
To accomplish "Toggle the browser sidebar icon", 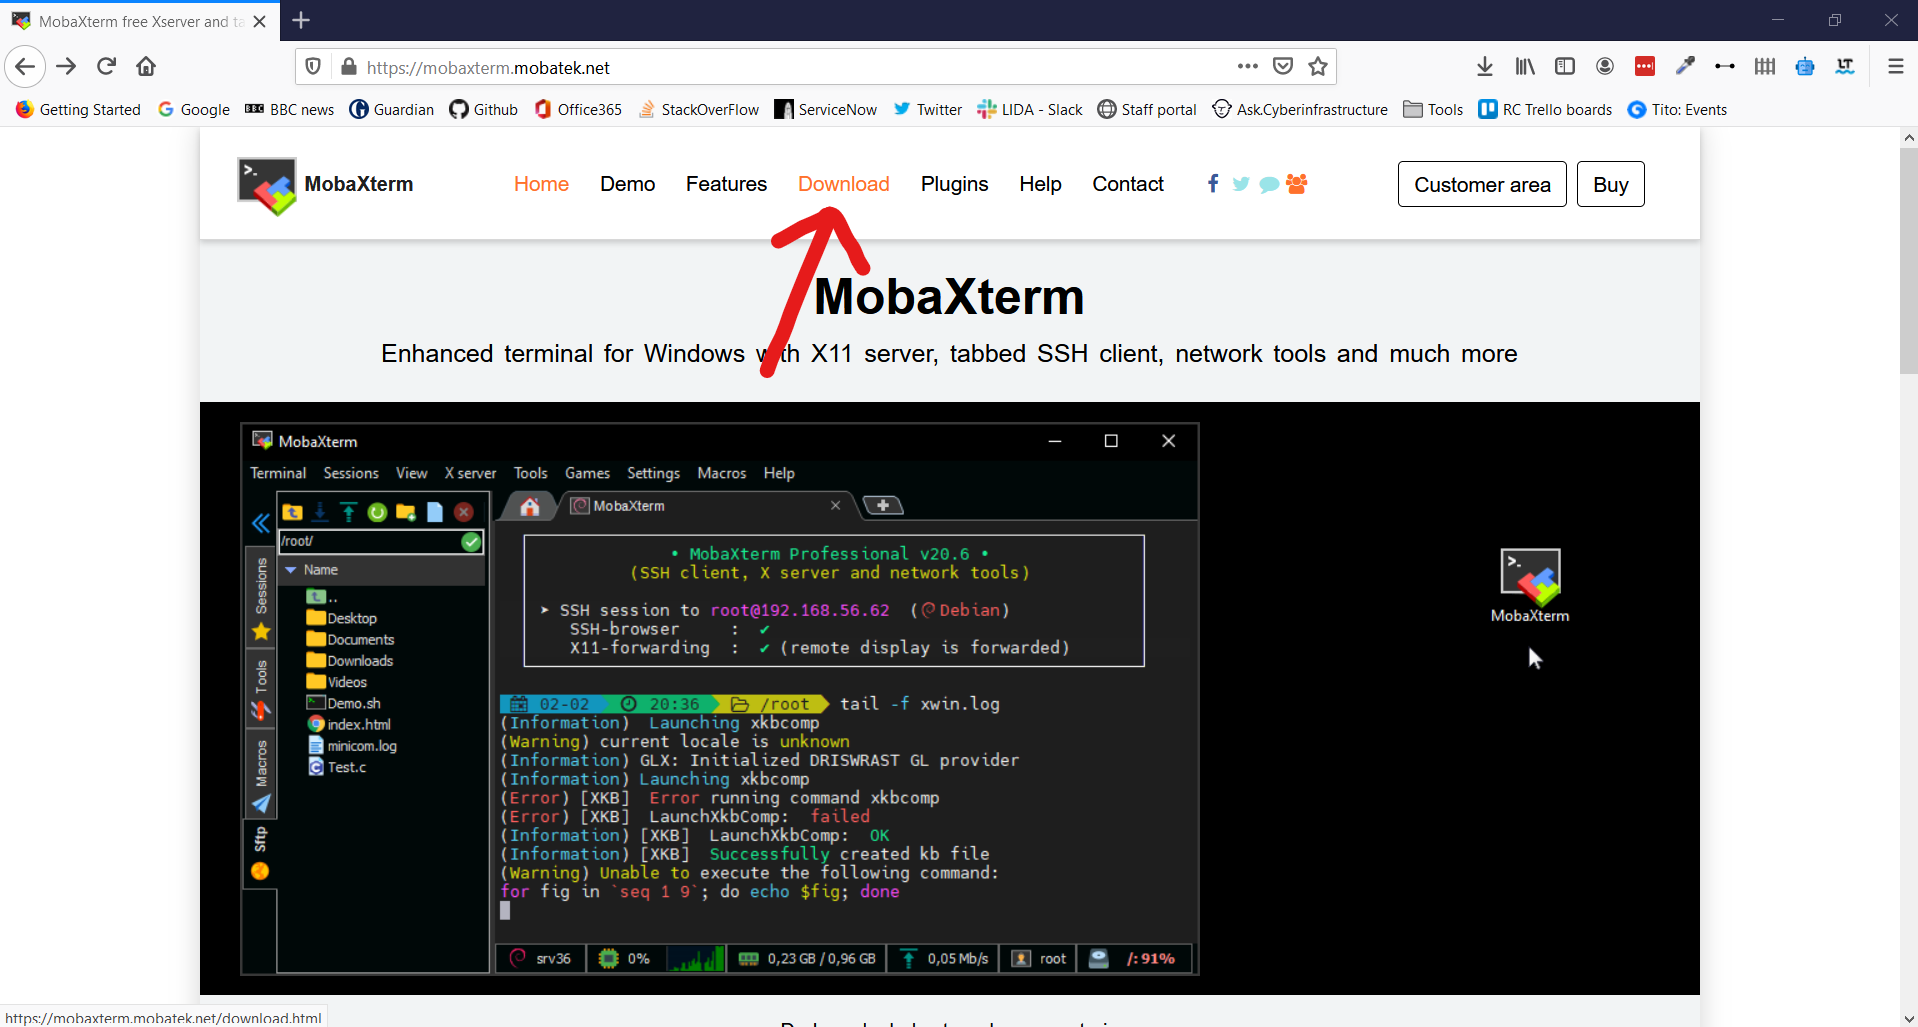I will [x=1565, y=66].
